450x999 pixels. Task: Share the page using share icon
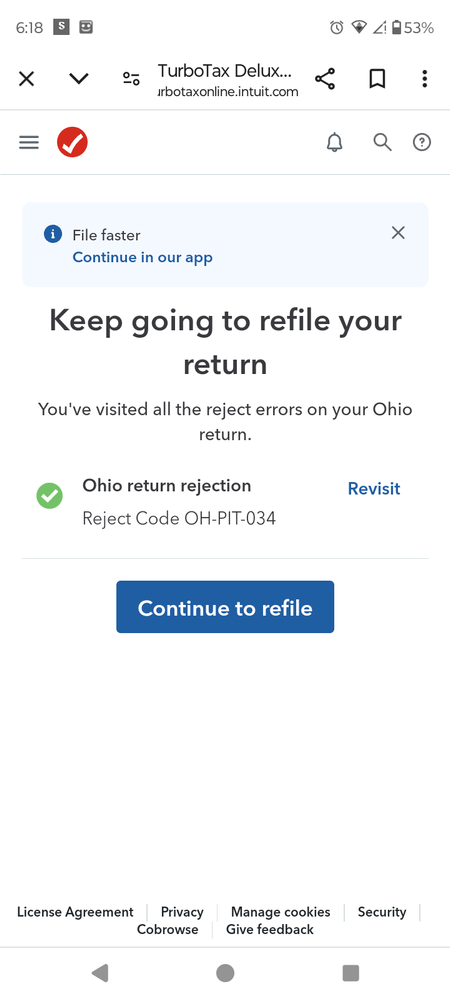[x=325, y=79]
